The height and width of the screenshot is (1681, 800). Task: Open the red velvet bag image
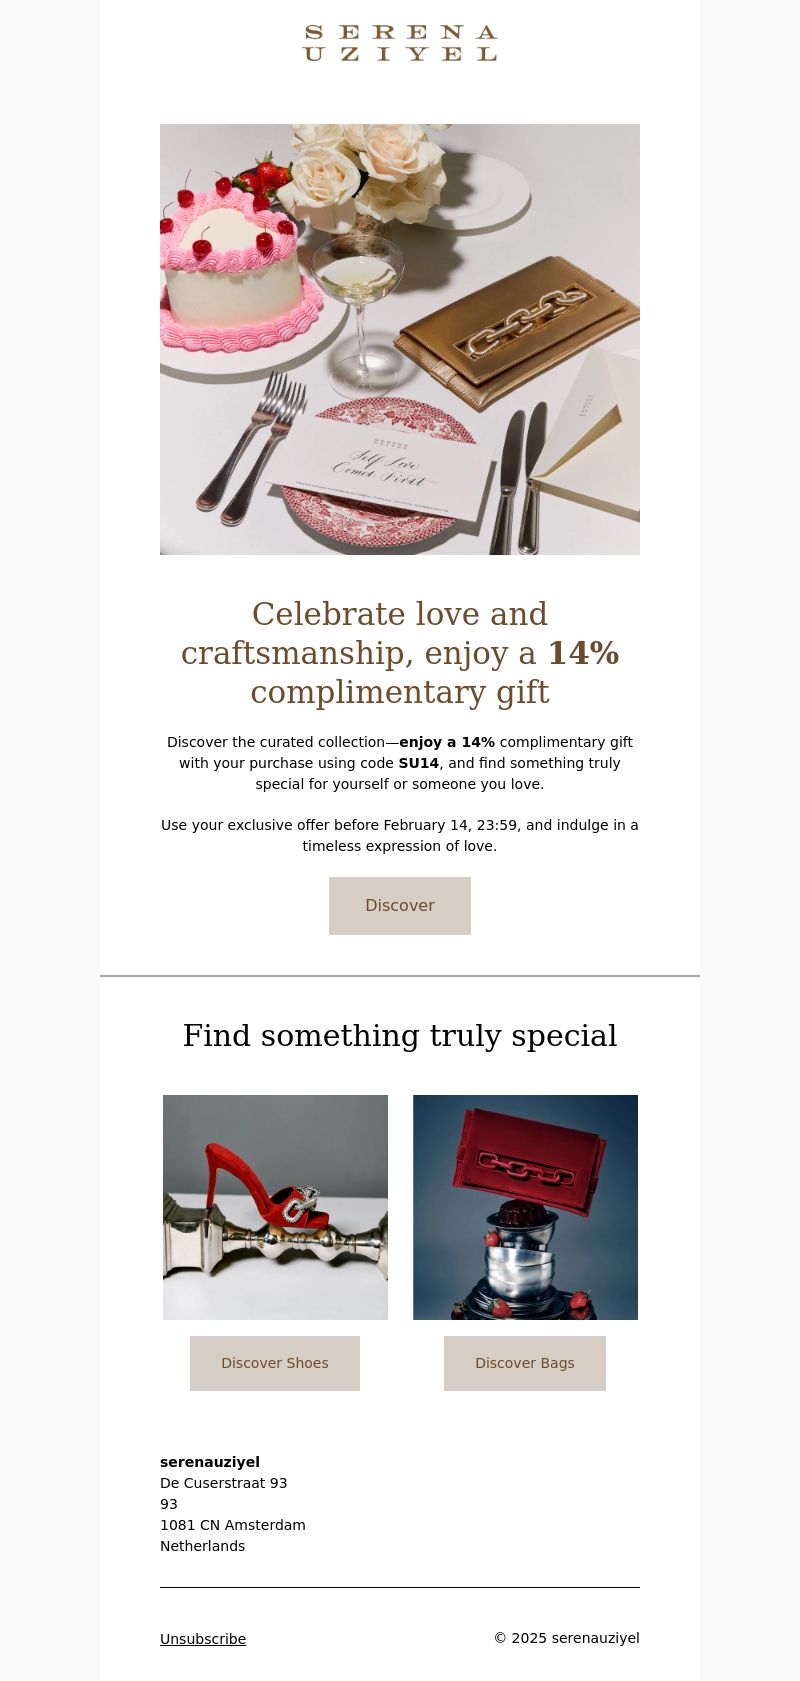[x=525, y=1207]
